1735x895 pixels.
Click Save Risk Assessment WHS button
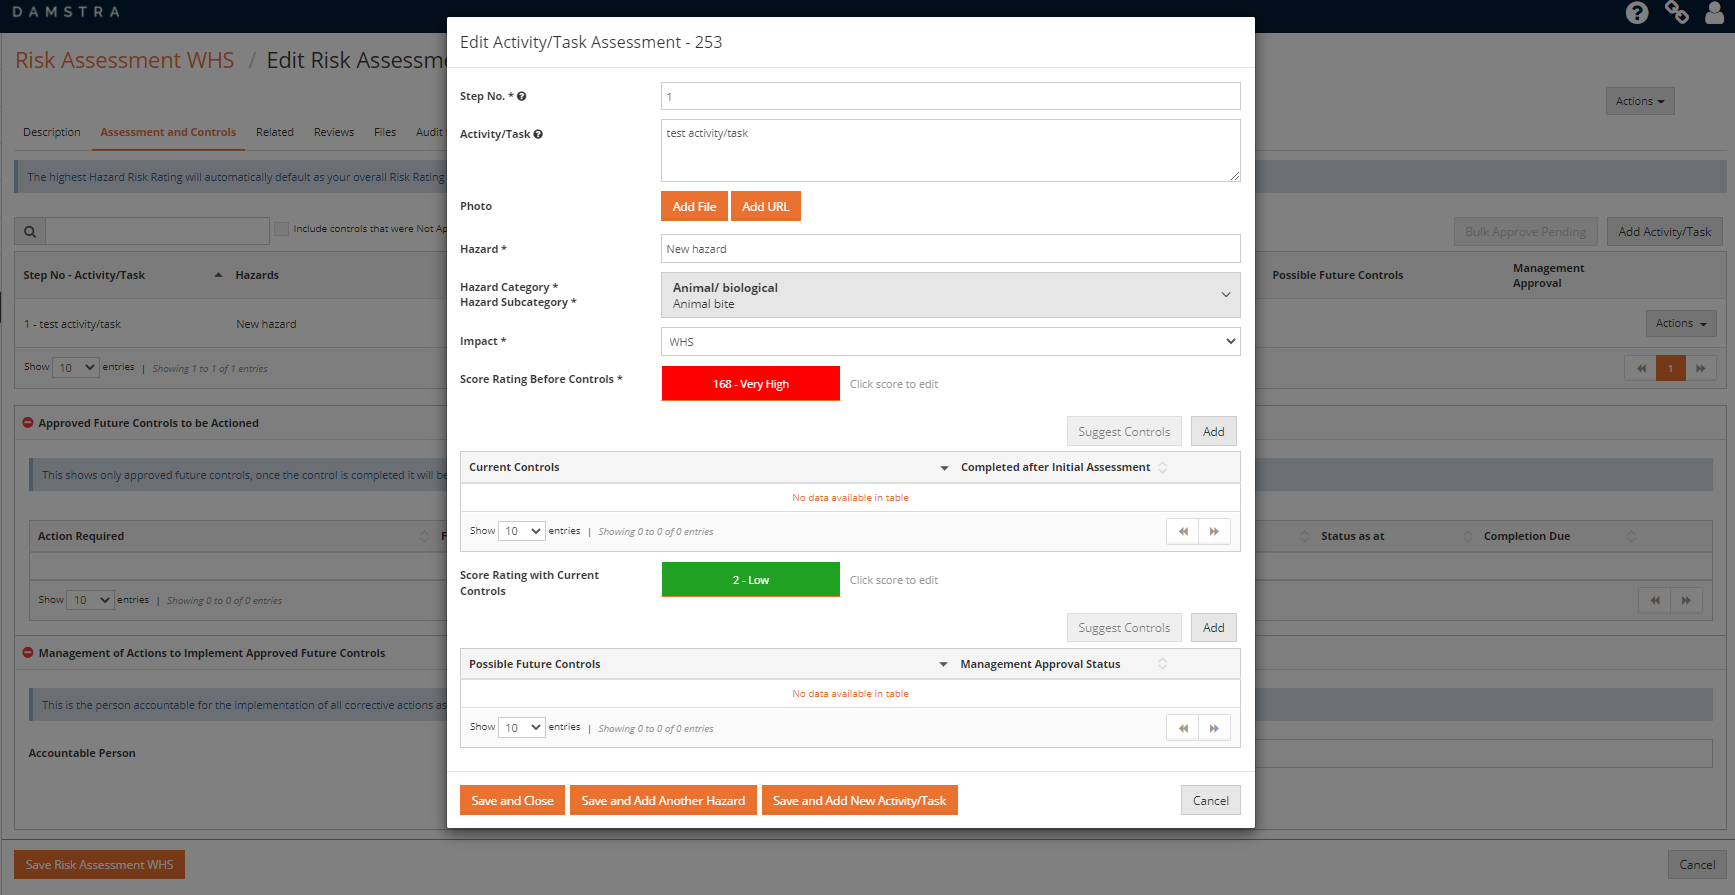pos(99,865)
